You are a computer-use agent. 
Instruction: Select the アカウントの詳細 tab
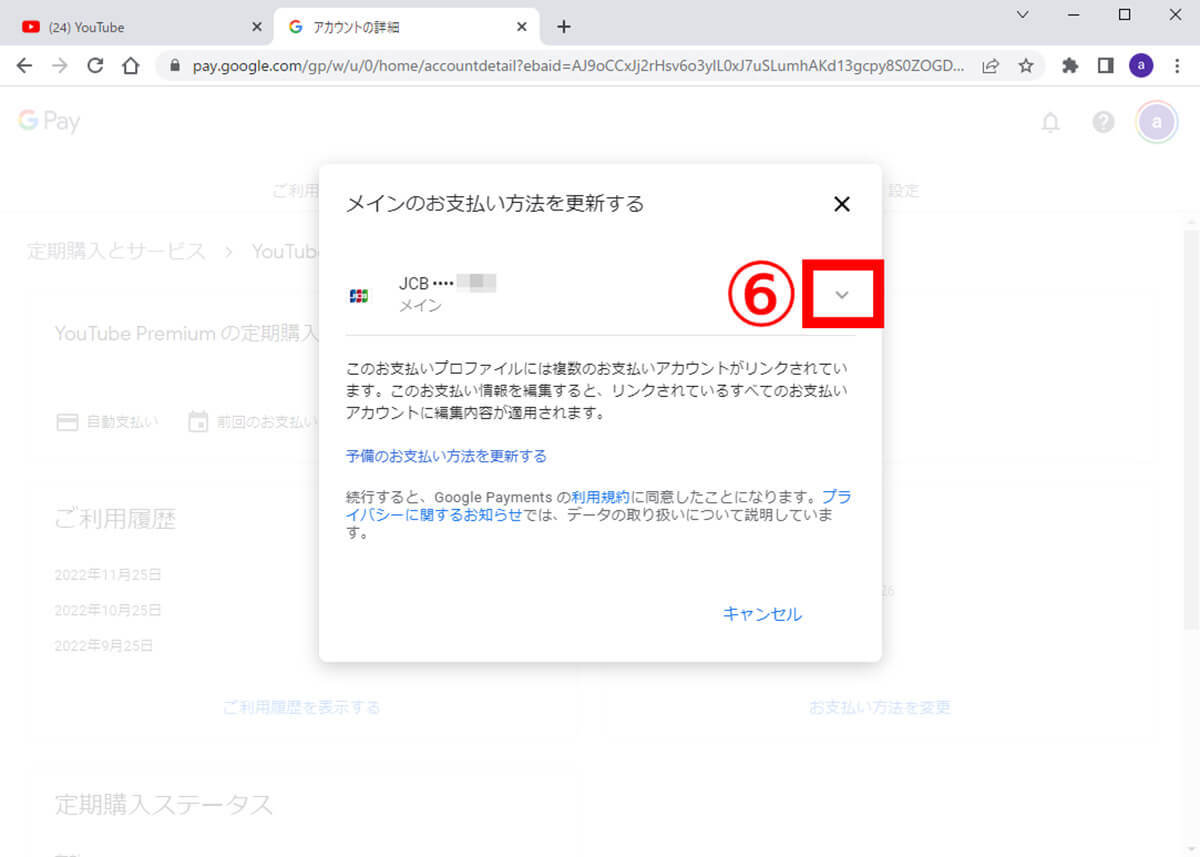407,27
